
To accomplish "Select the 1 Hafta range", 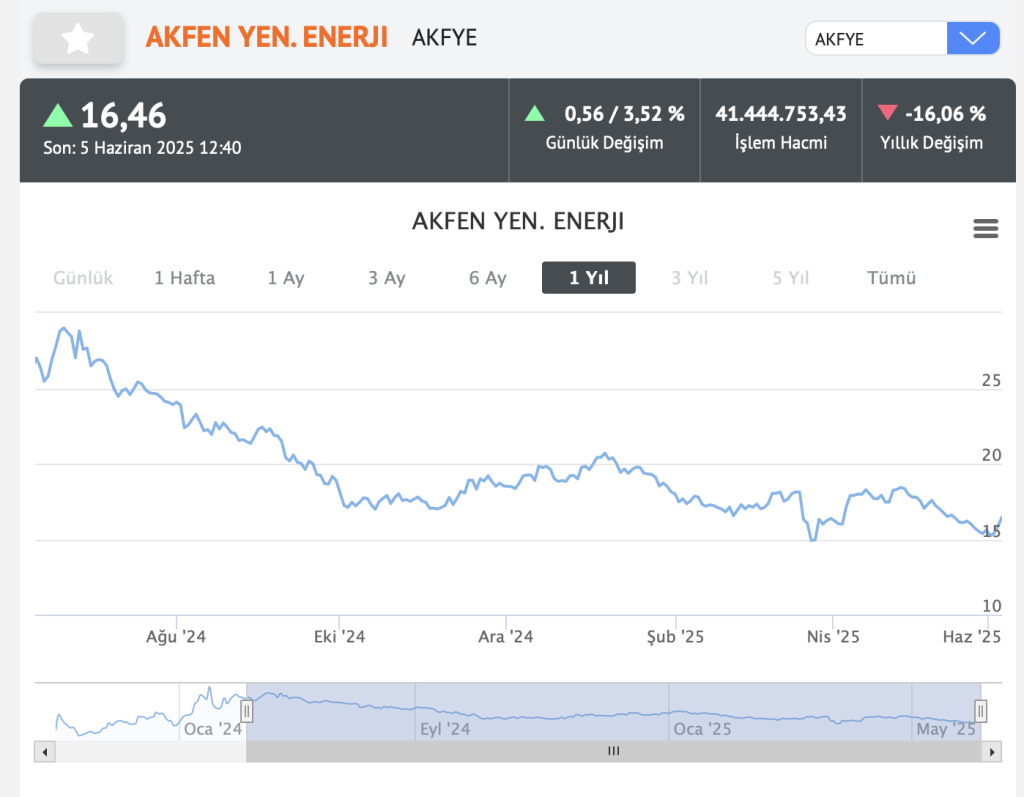I will (184, 278).
